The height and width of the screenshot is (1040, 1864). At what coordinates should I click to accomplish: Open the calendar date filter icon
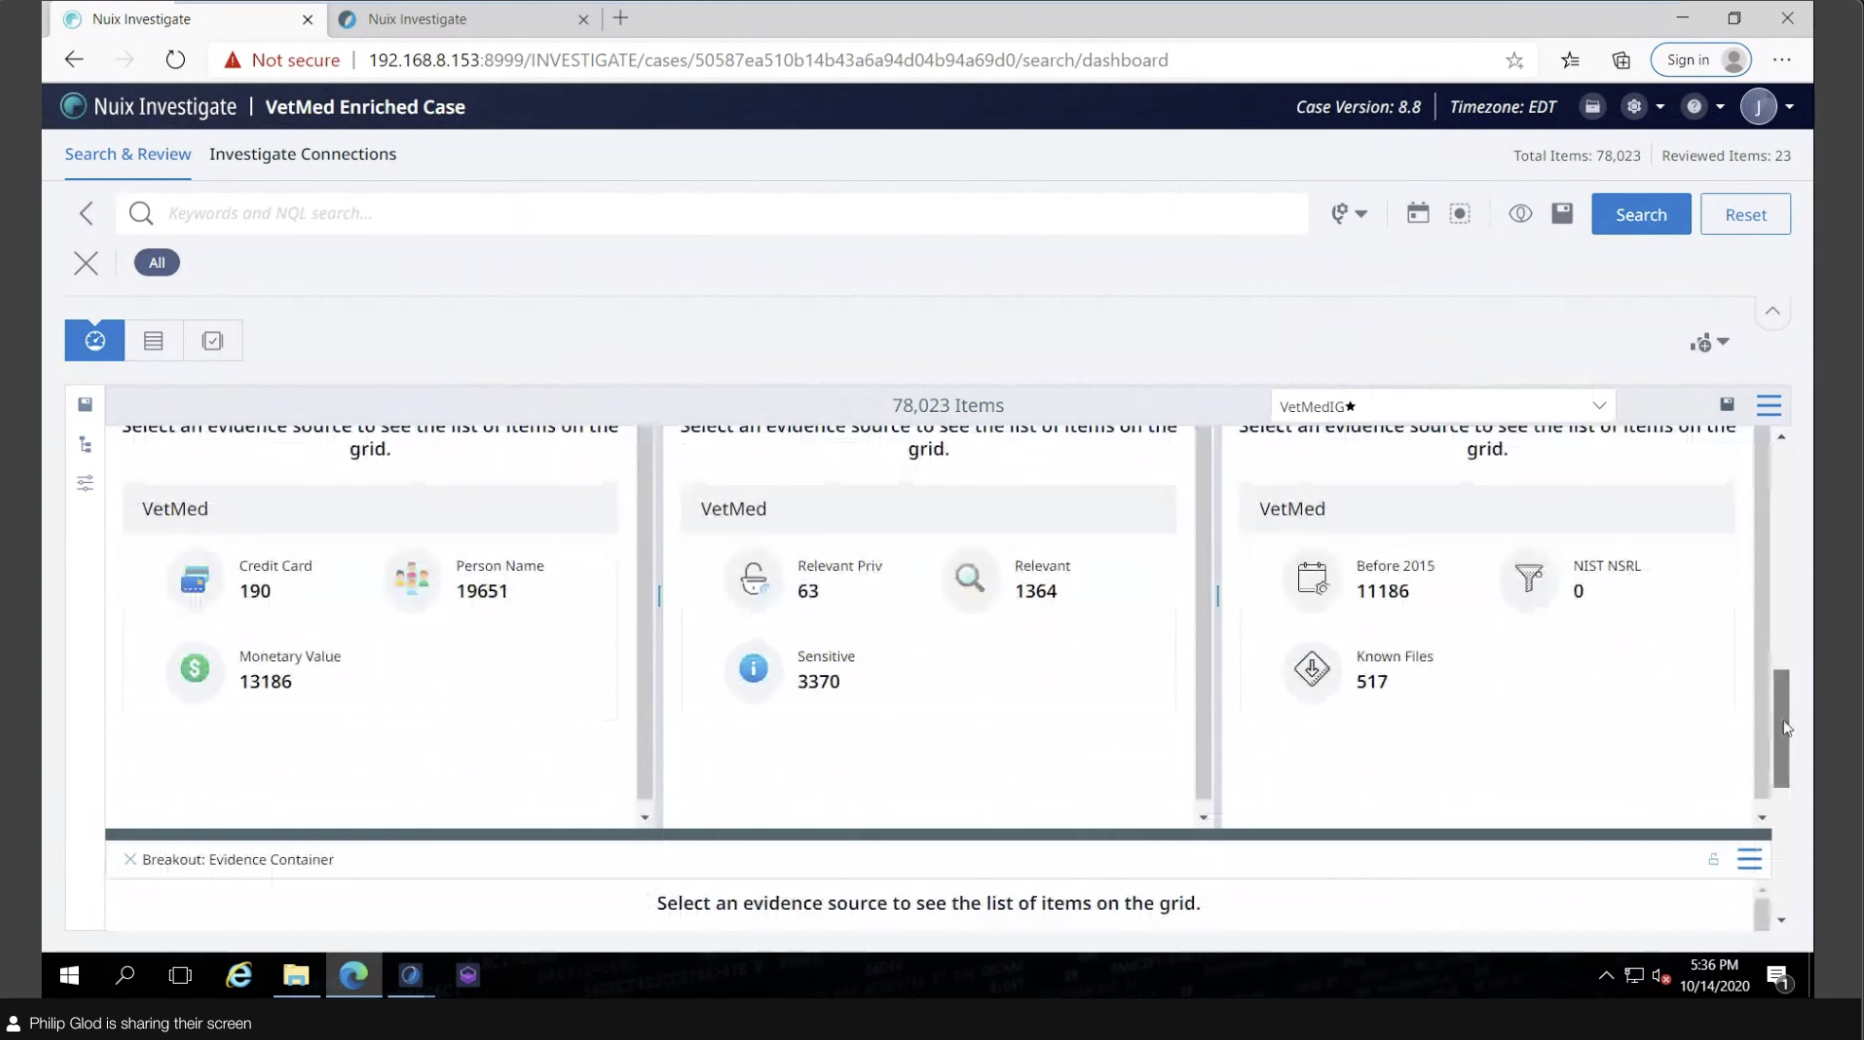[1417, 213]
